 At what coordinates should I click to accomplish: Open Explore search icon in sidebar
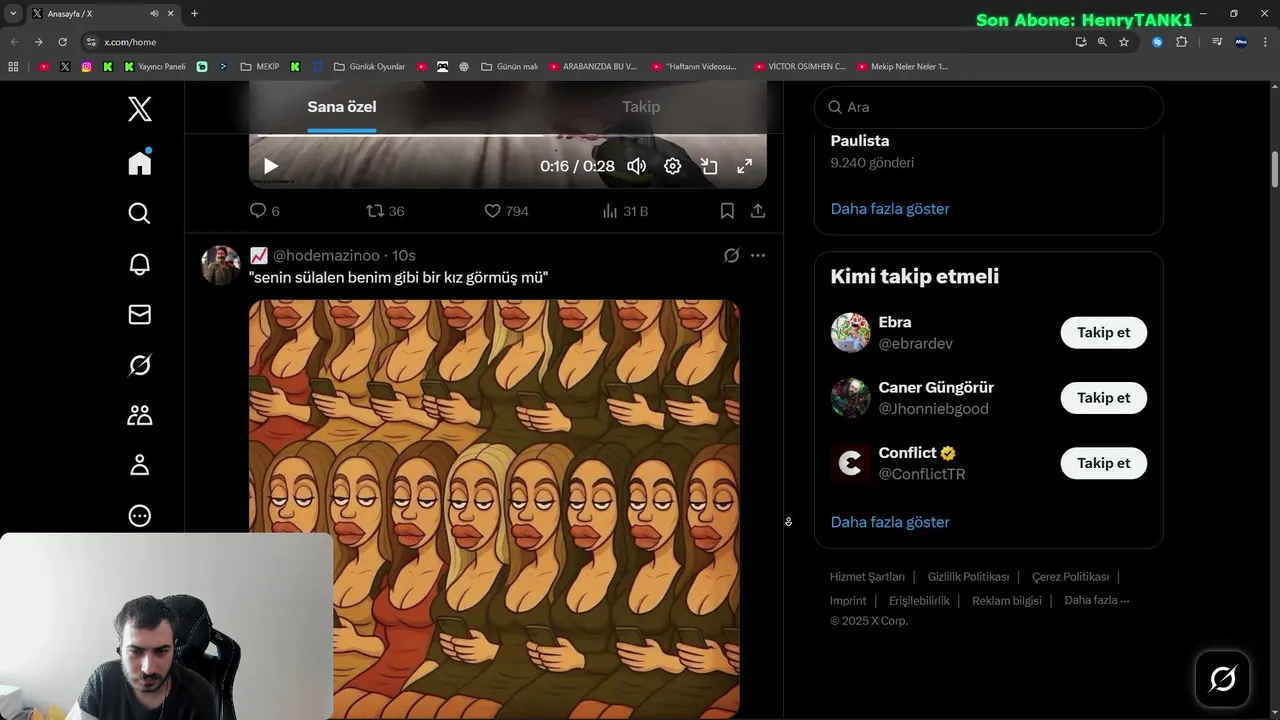[140, 213]
